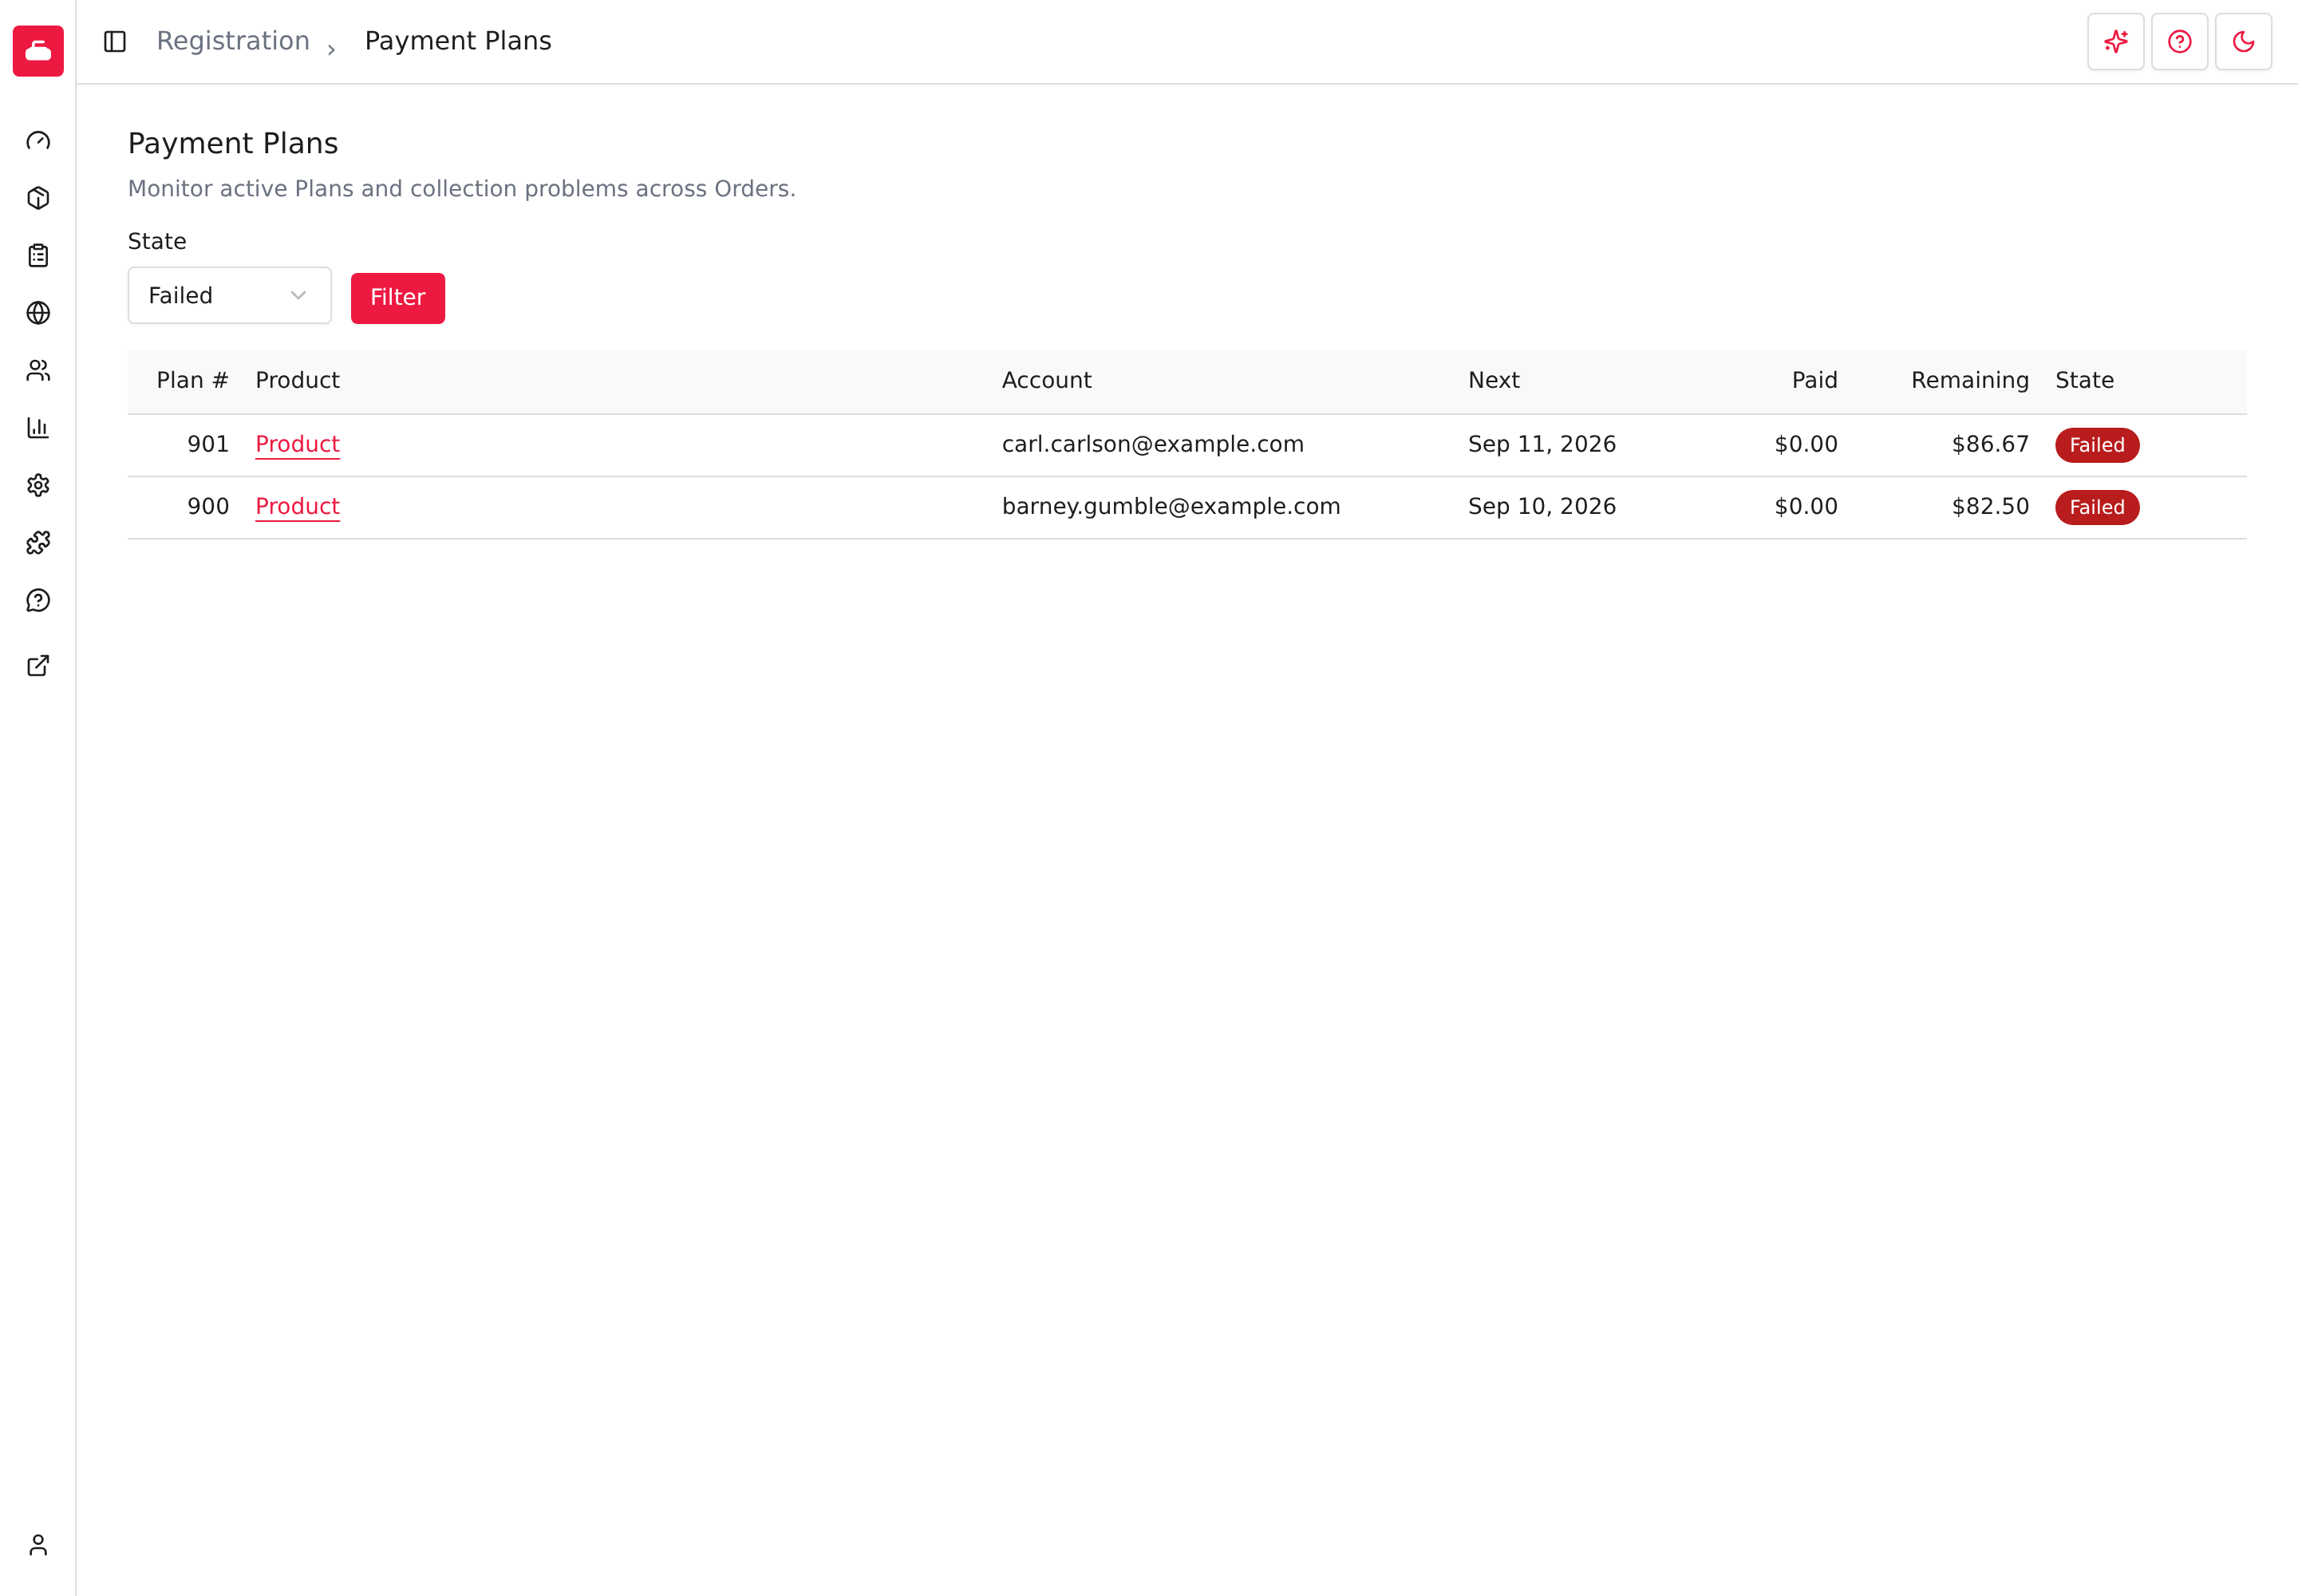The image size is (2298, 1596).
Task: Click the Paid column header
Action: point(1815,381)
